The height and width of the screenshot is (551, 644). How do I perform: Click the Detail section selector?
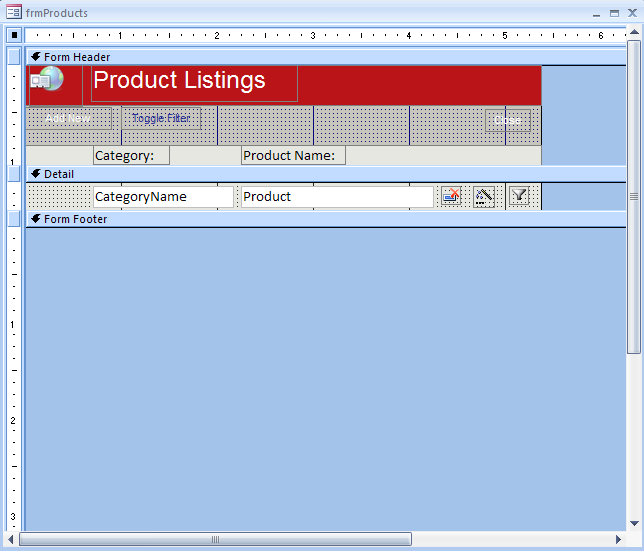(x=14, y=174)
